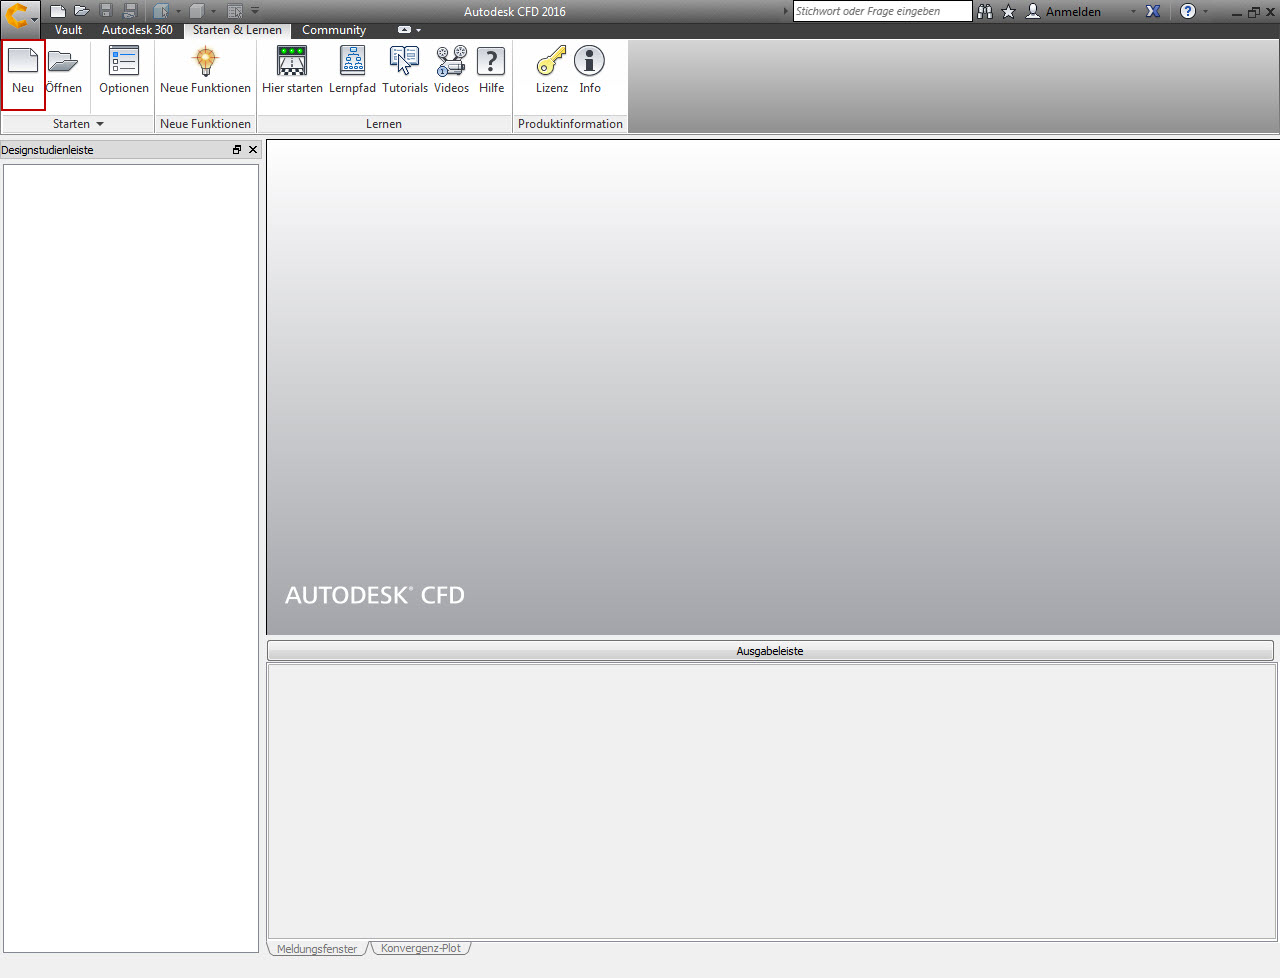Viewport: 1280px width, 978px height.
Task: Open the quick access toolbar customize dropdown
Action: (x=255, y=11)
